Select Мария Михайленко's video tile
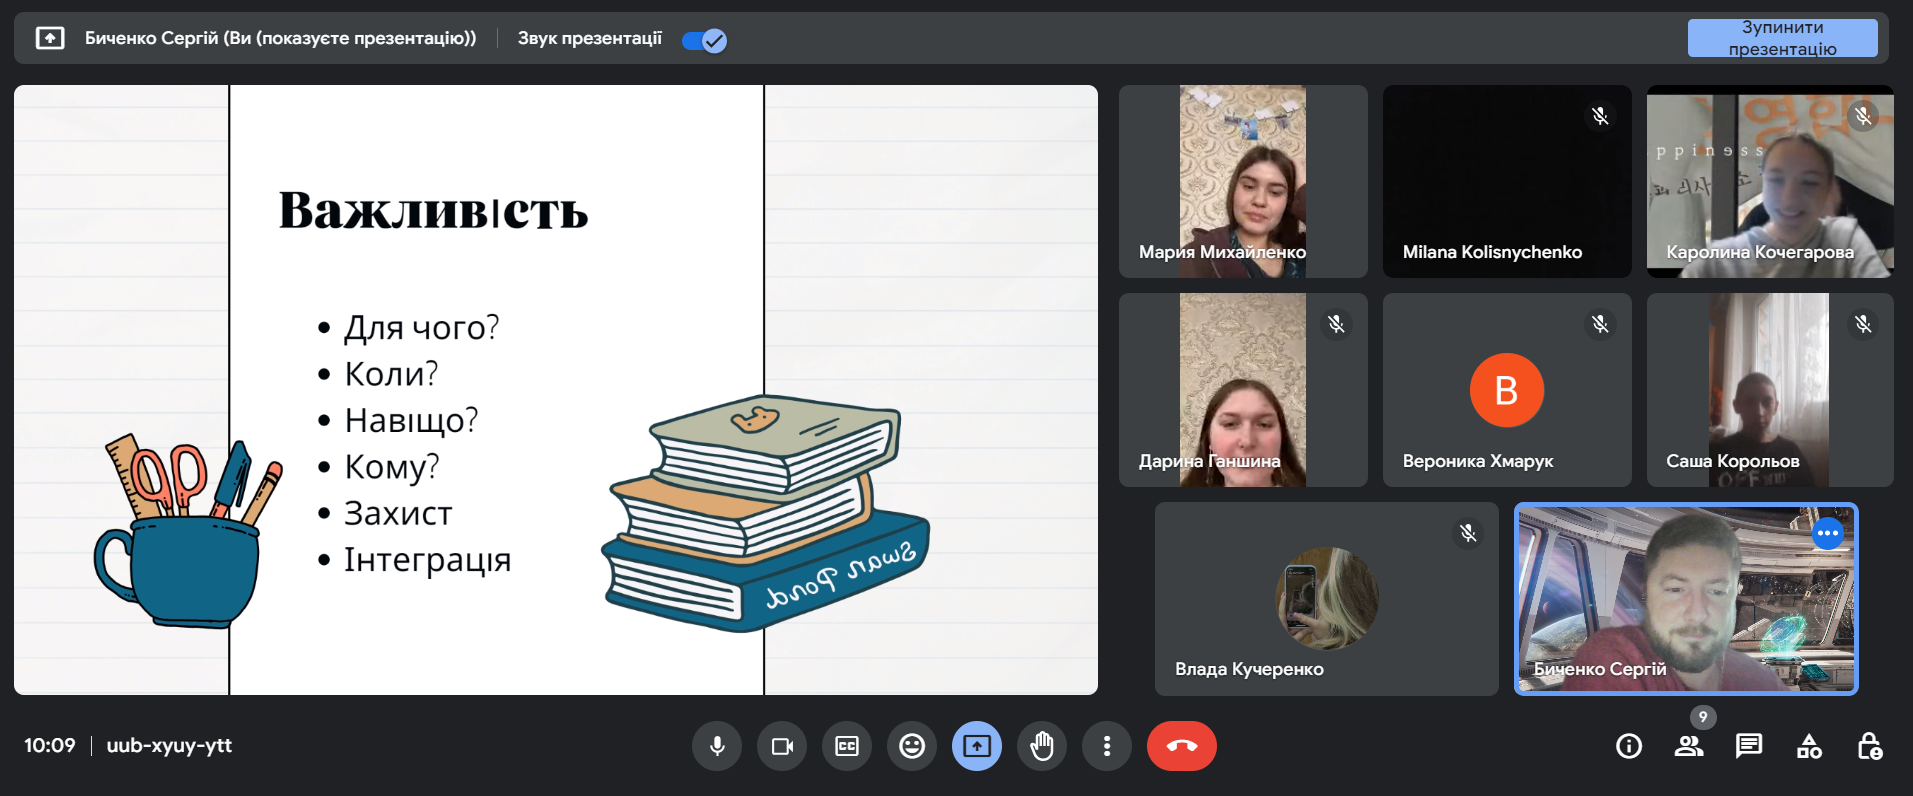The height and width of the screenshot is (796, 1913). [1242, 181]
